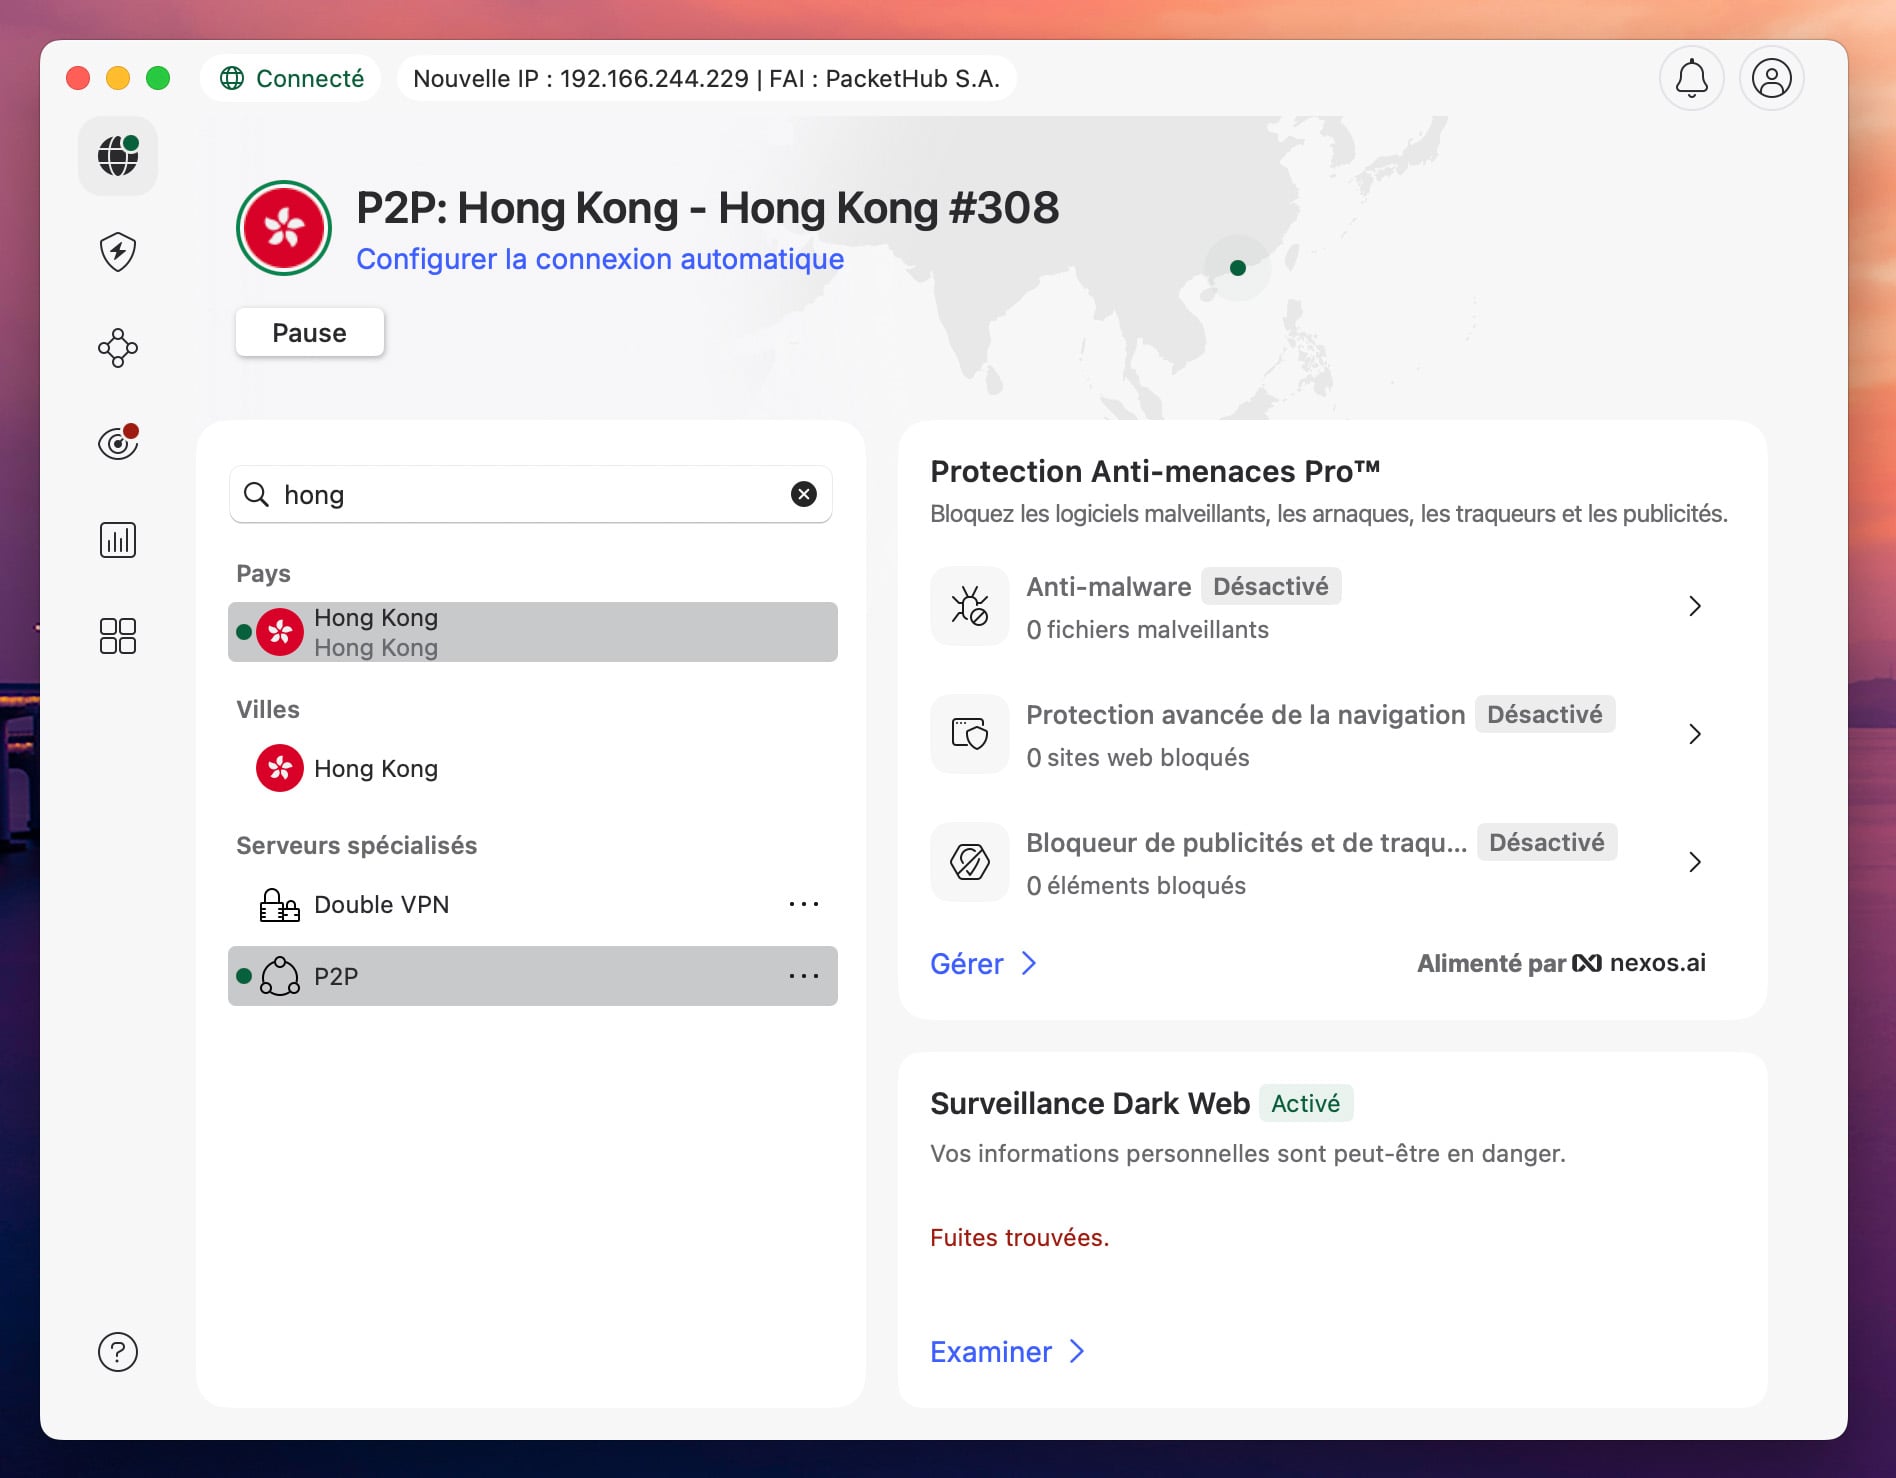Open P2P more options dots
The width and height of the screenshot is (1896, 1478).
(x=804, y=976)
